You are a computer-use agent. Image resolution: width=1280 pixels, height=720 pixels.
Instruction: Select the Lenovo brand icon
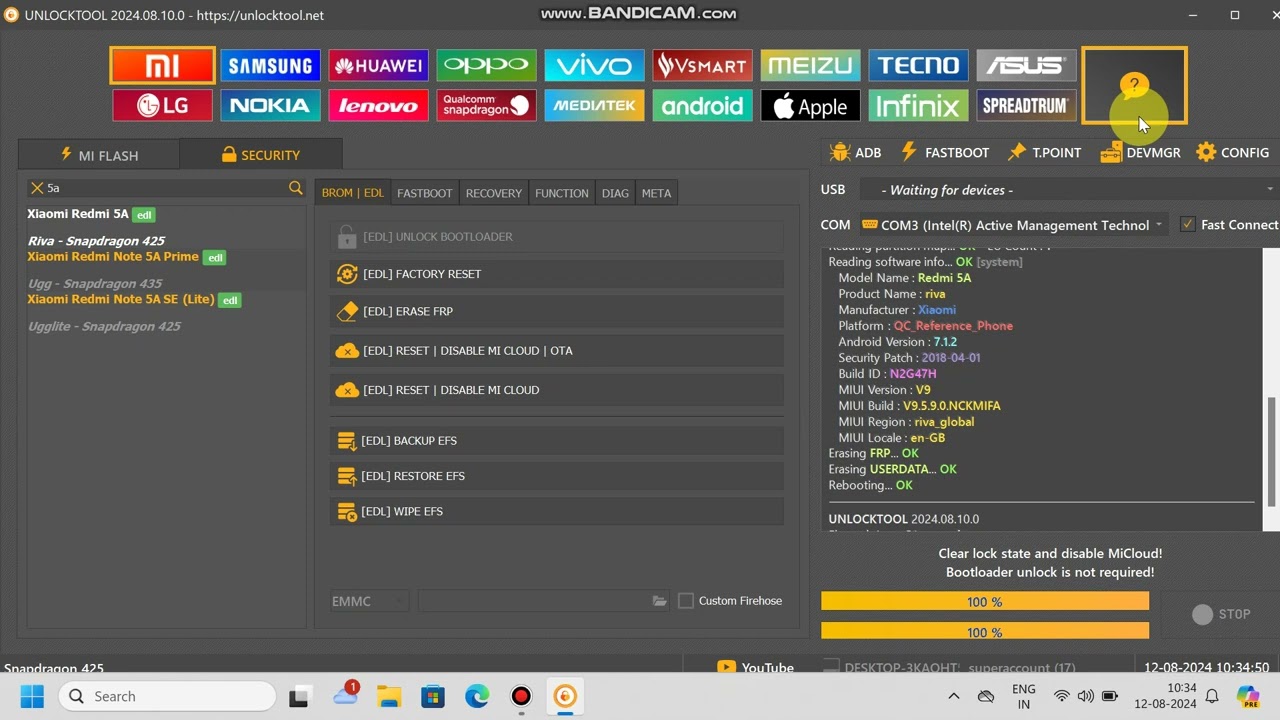[378, 105]
